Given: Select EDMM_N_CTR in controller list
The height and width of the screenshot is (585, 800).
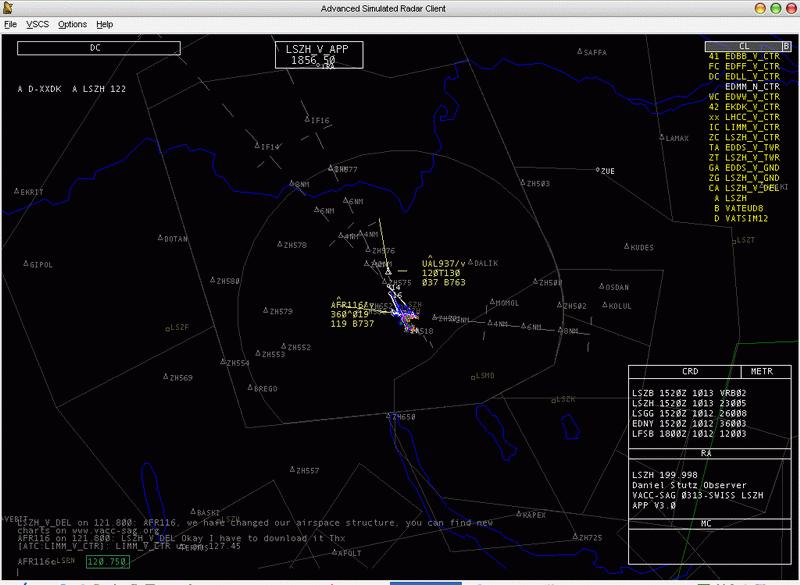Looking at the screenshot, I should [x=750, y=87].
